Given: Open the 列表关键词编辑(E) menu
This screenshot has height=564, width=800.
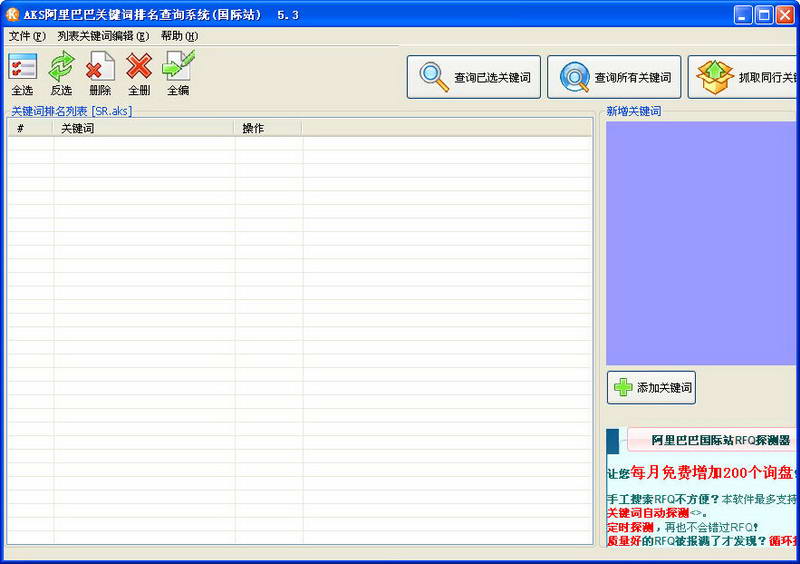Looking at the screenshot, I should click(x=103, y=36).
